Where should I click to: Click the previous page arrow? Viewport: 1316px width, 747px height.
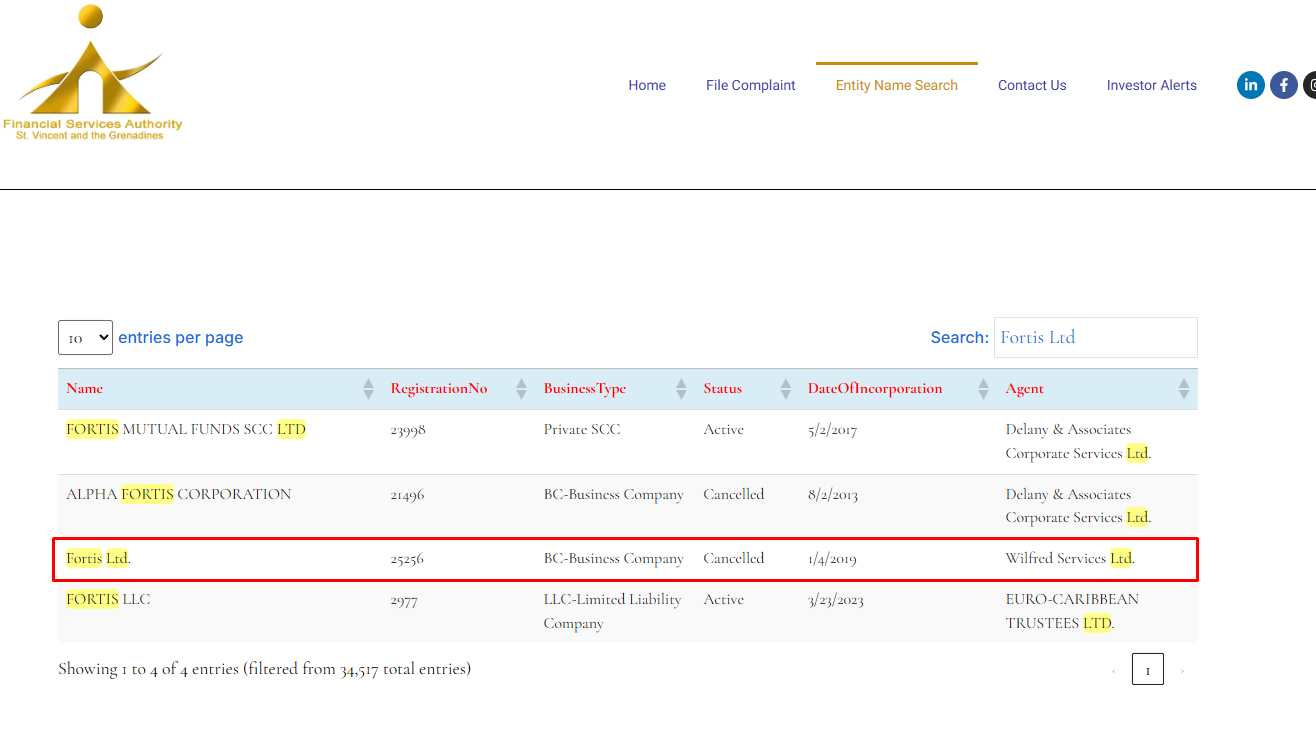pos(1114,670)
